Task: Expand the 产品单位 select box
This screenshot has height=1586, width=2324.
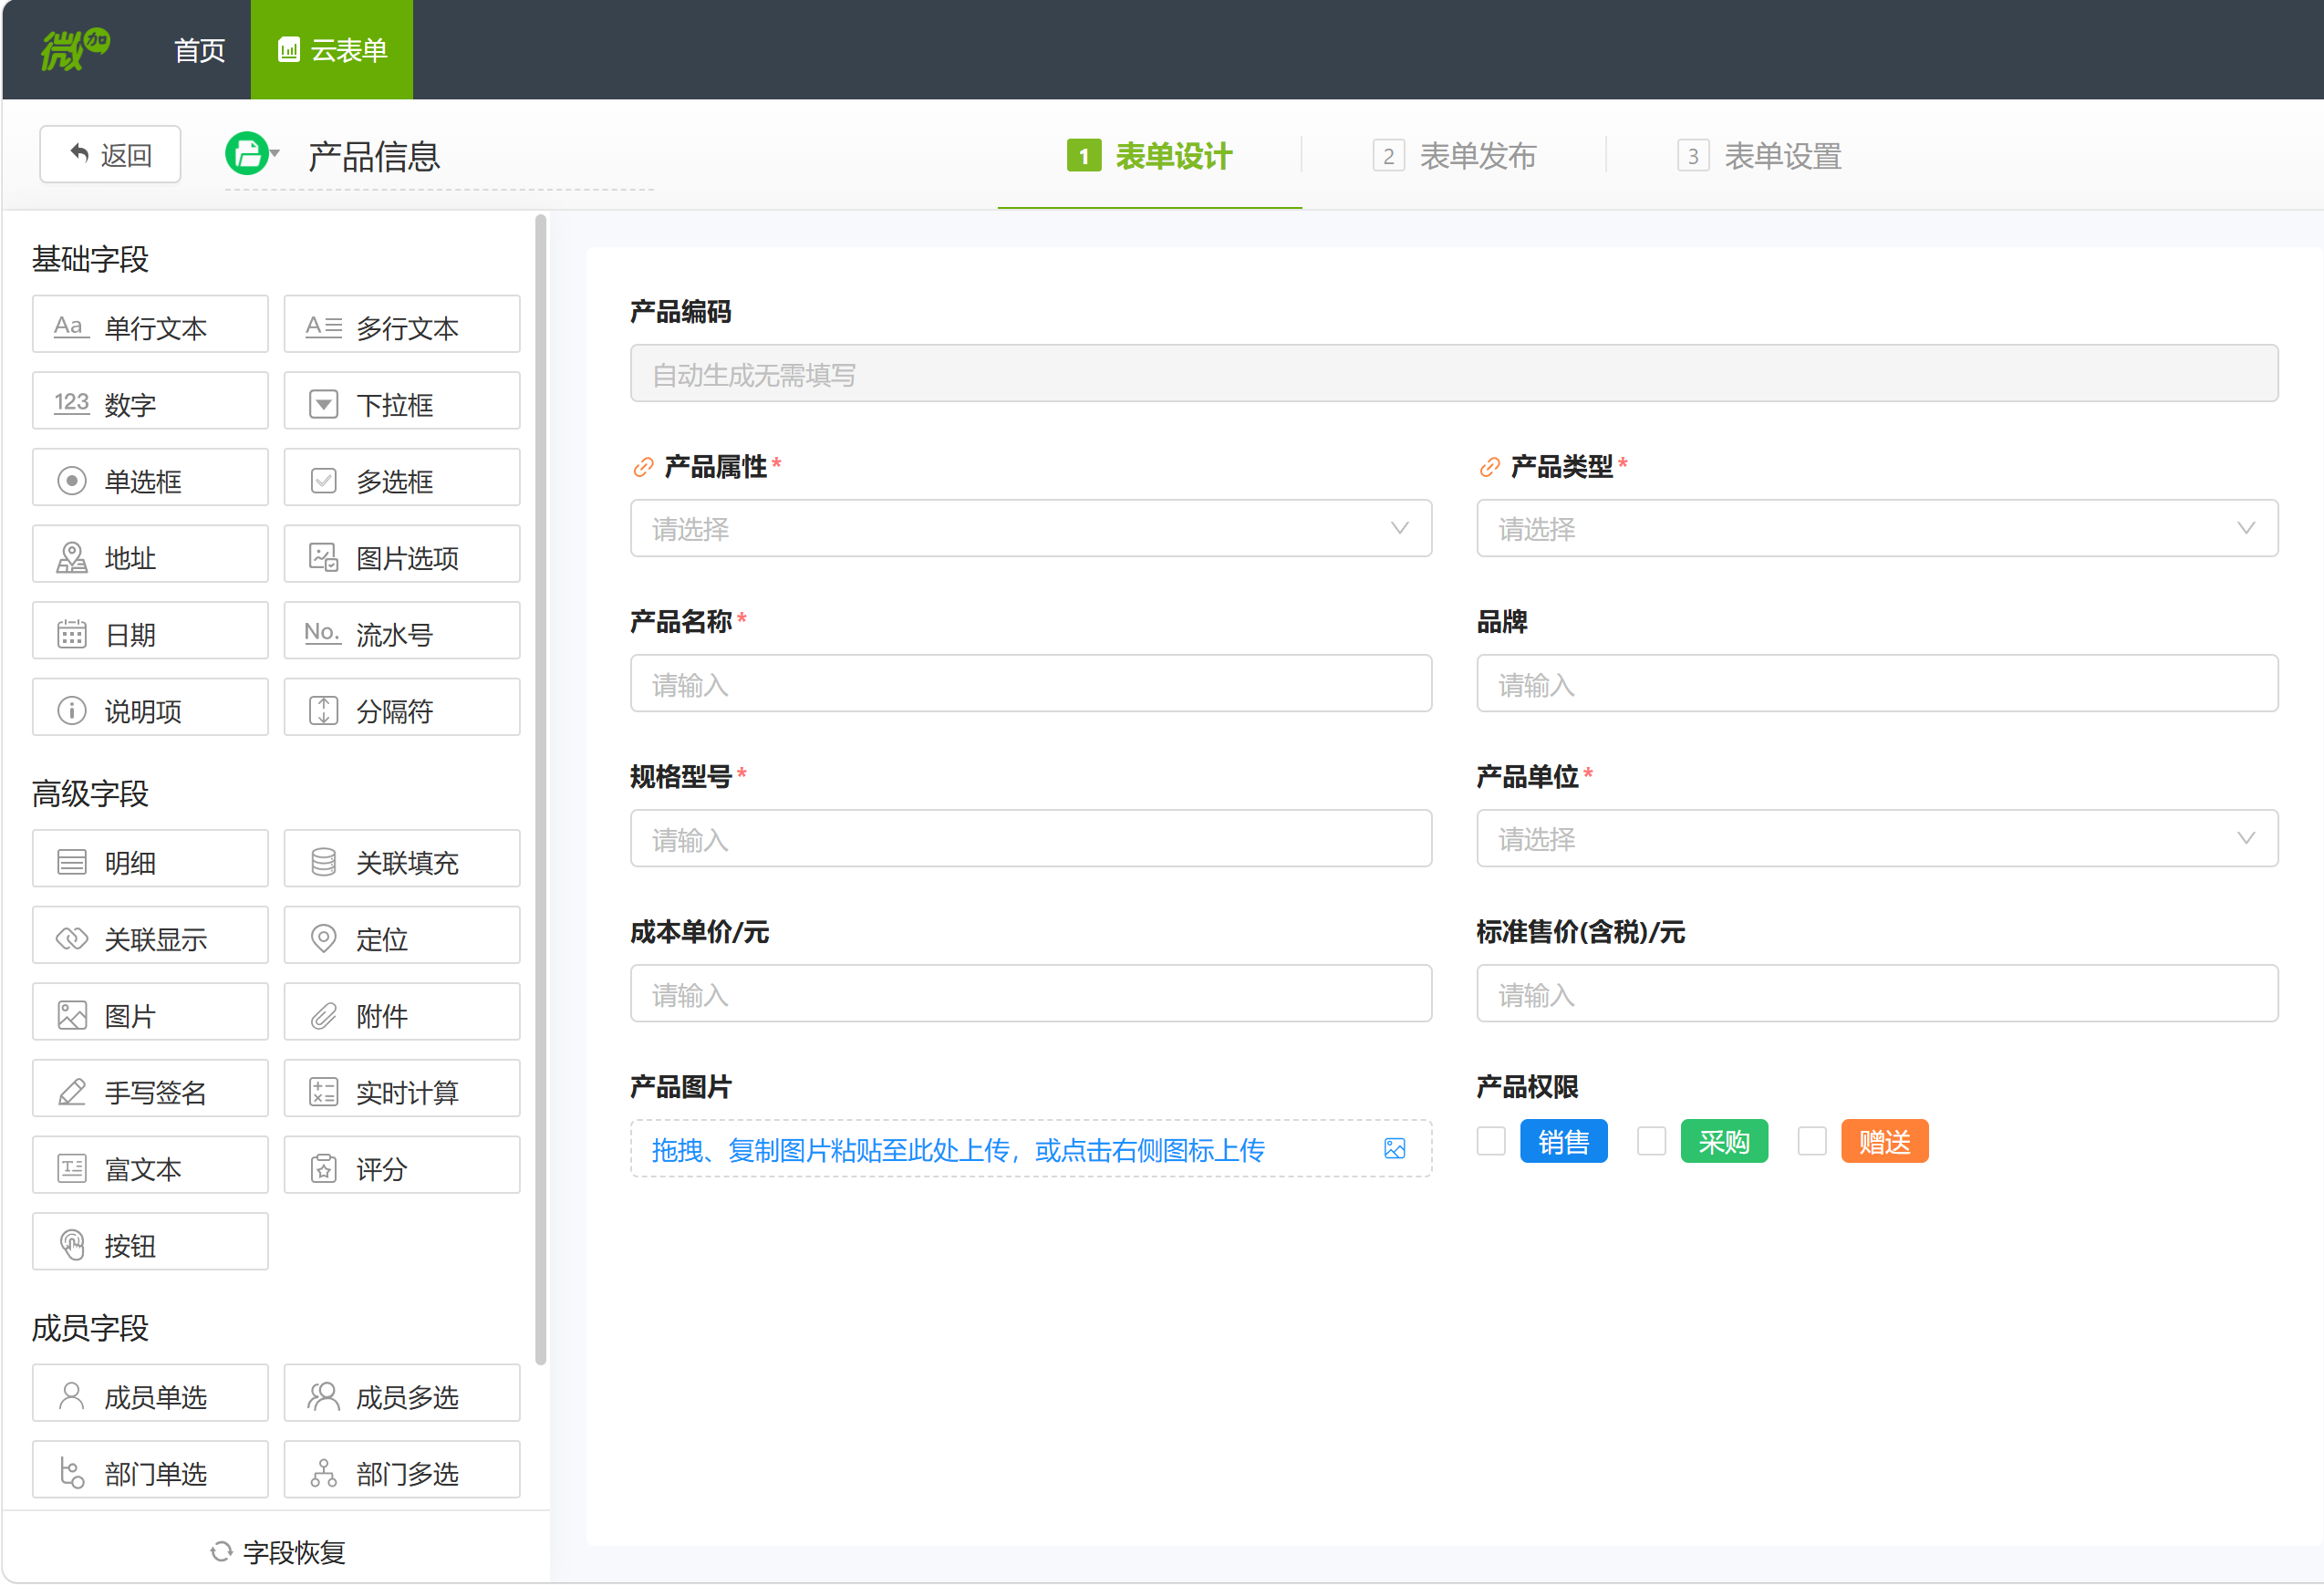Action: (x=1876, y=838)
